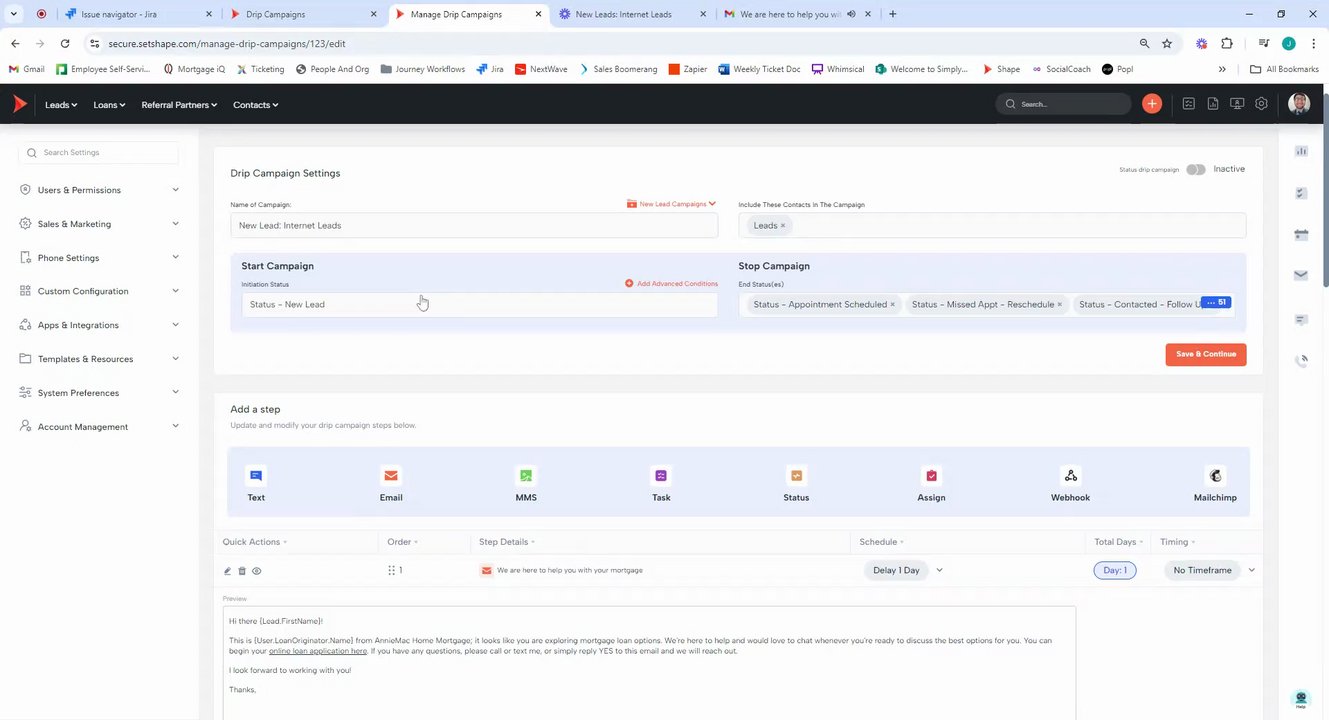This screenshot has height=720, width=1329.
Task: Open the phone call icon in right sidebar
Action: (1301, 360)
